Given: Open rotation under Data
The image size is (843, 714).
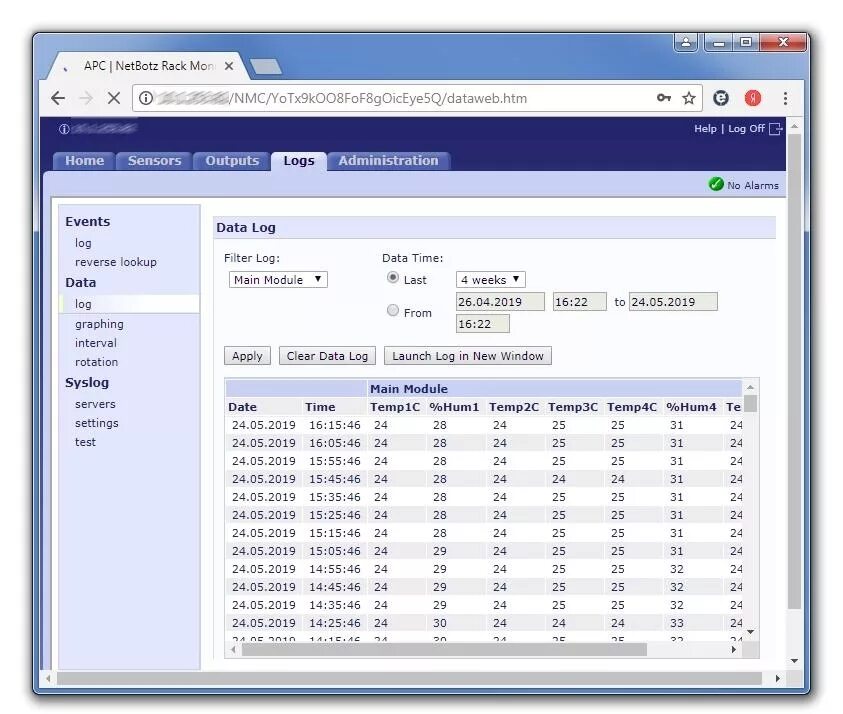Looking at the screenshot, I should (96, 362).
